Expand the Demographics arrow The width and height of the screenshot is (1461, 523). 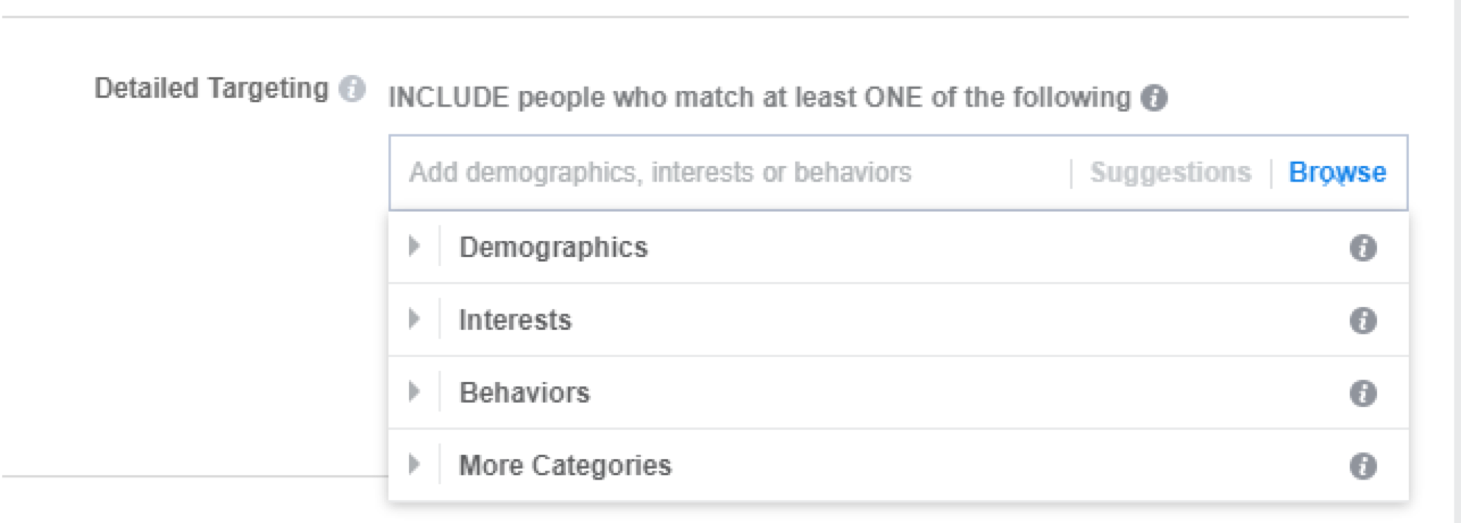coord(414,246)
